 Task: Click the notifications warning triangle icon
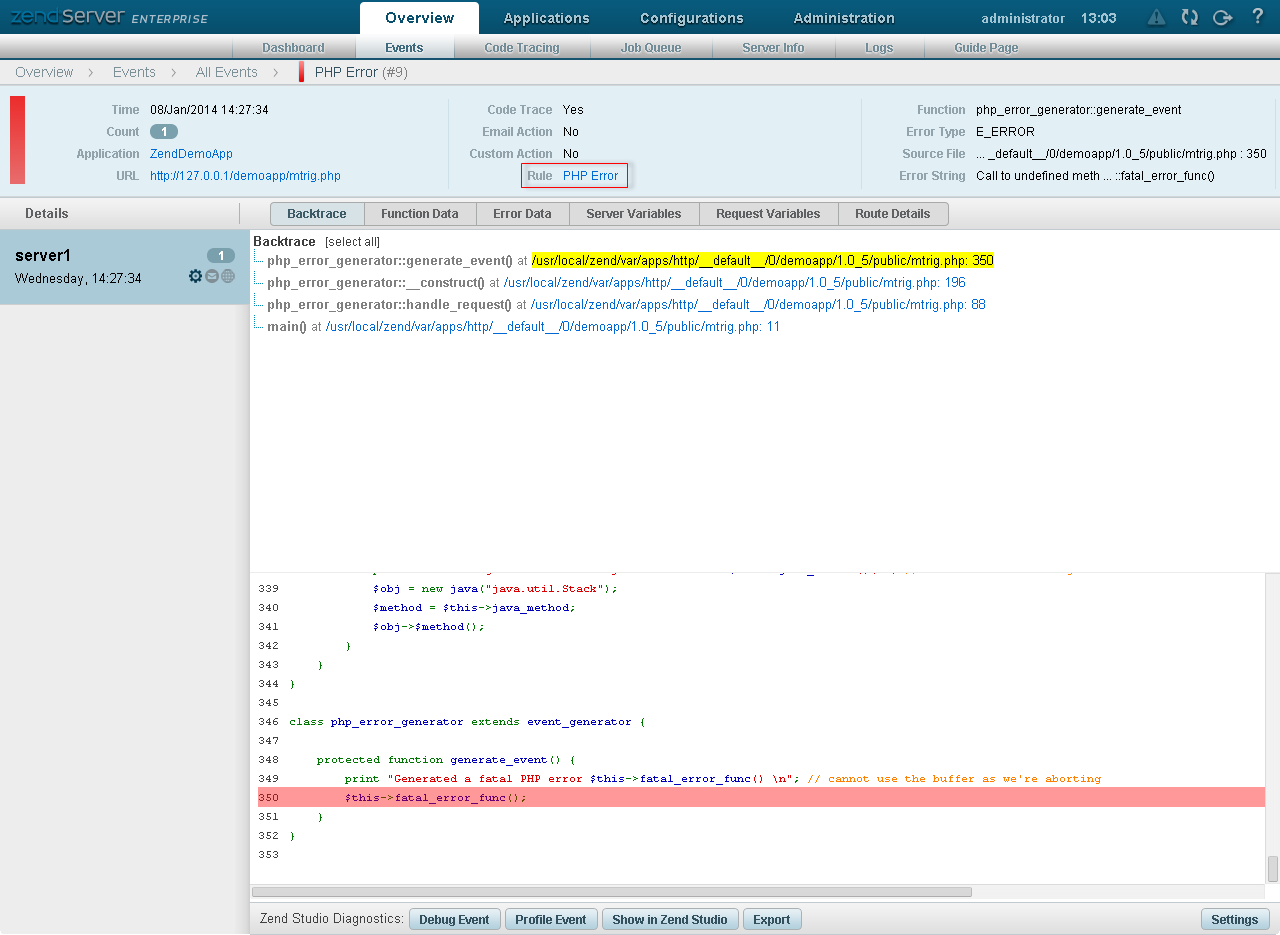click(x=1156, y=17)
